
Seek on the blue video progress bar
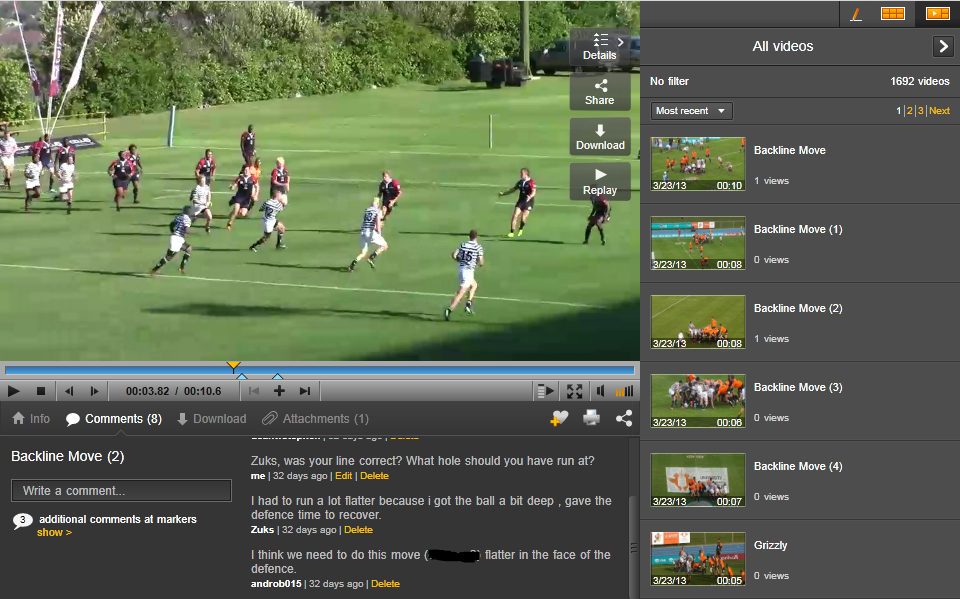coord(320,369)
